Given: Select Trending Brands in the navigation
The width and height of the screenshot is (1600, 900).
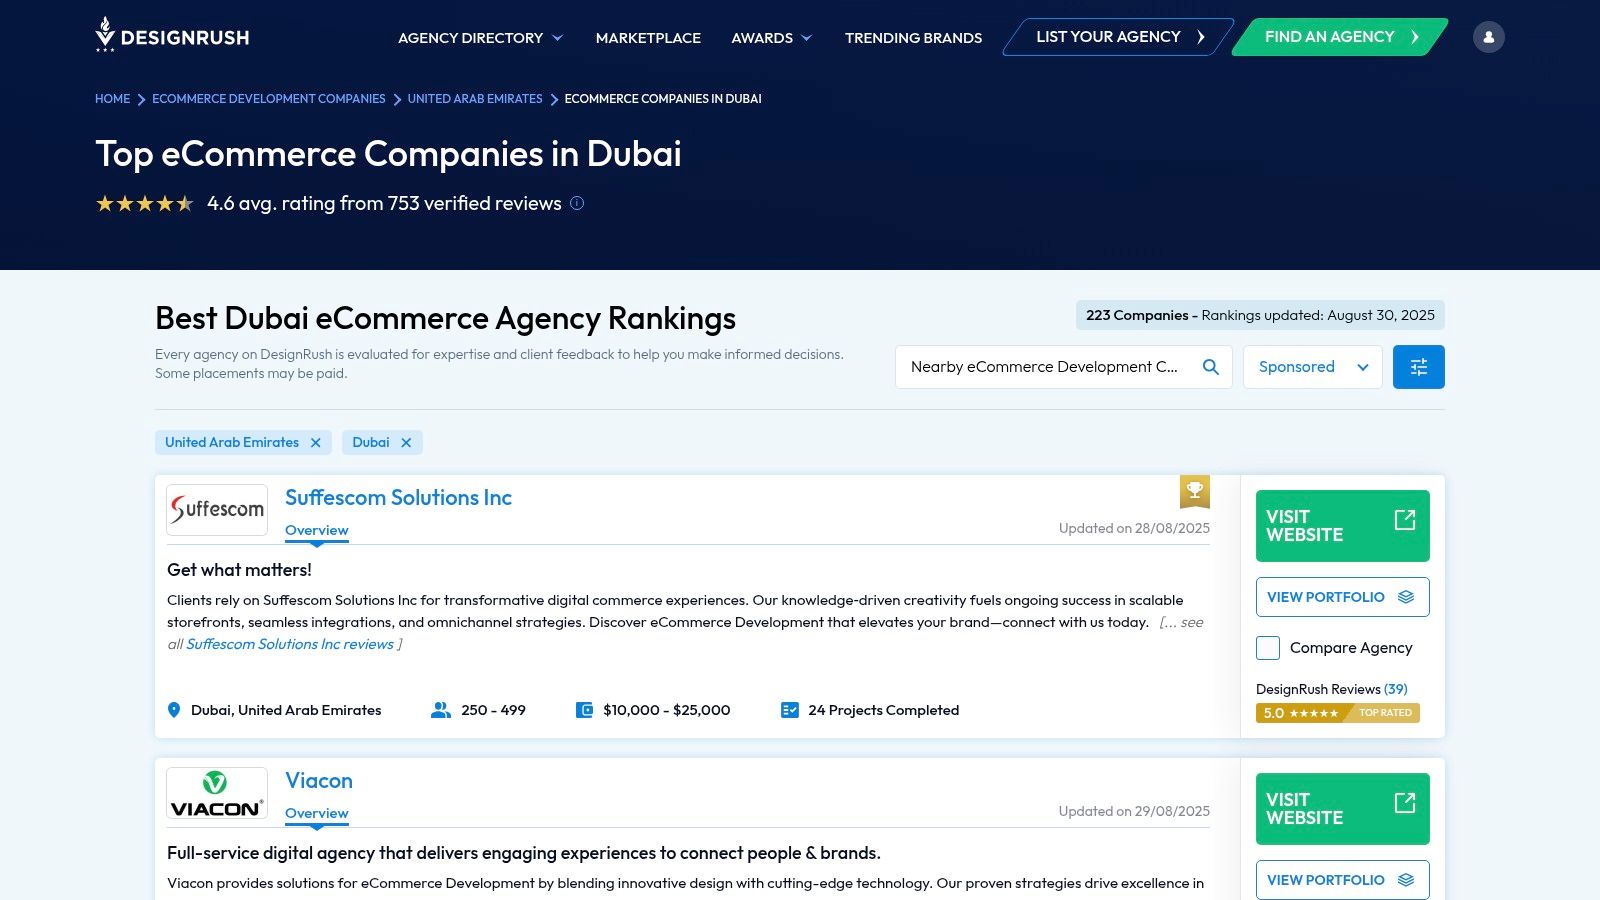Looking at the screenshot, I should pos(912,37).
